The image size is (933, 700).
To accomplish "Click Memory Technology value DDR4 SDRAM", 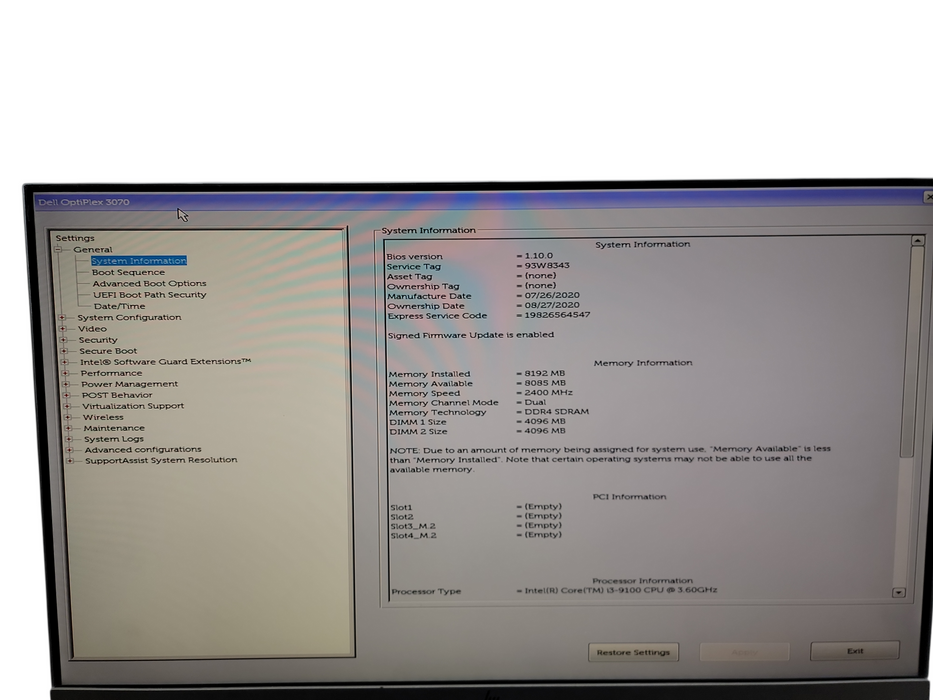I will (x=556, y=411).
